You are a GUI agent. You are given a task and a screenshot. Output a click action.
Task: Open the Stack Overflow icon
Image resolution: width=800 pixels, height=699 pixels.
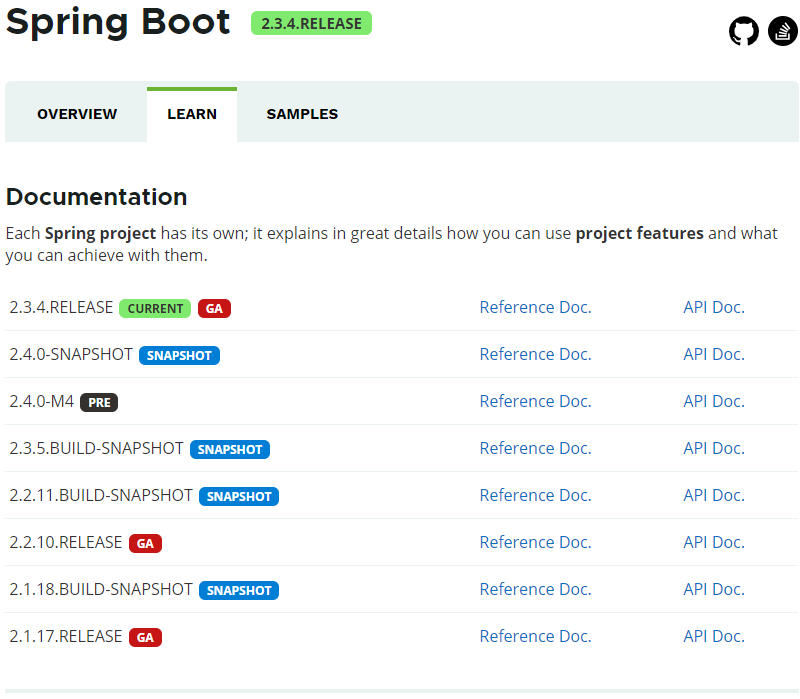(x=783, y=31)
